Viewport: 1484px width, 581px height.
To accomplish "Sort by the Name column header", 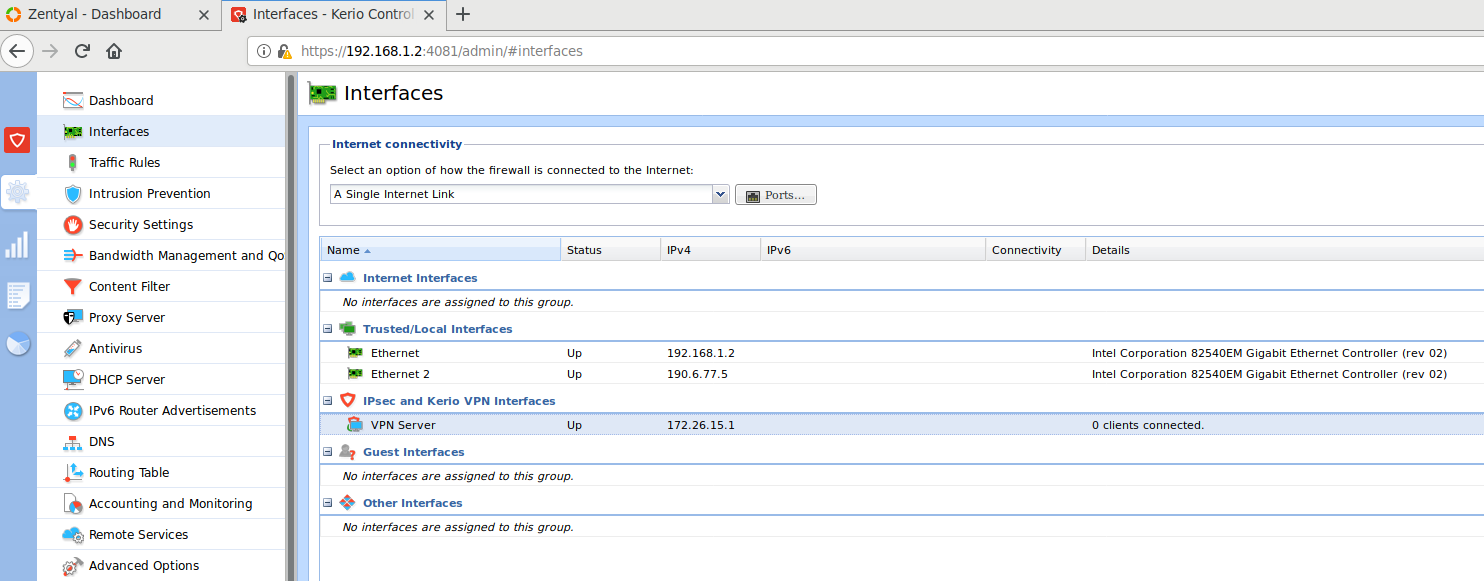I will click(440, 250).
